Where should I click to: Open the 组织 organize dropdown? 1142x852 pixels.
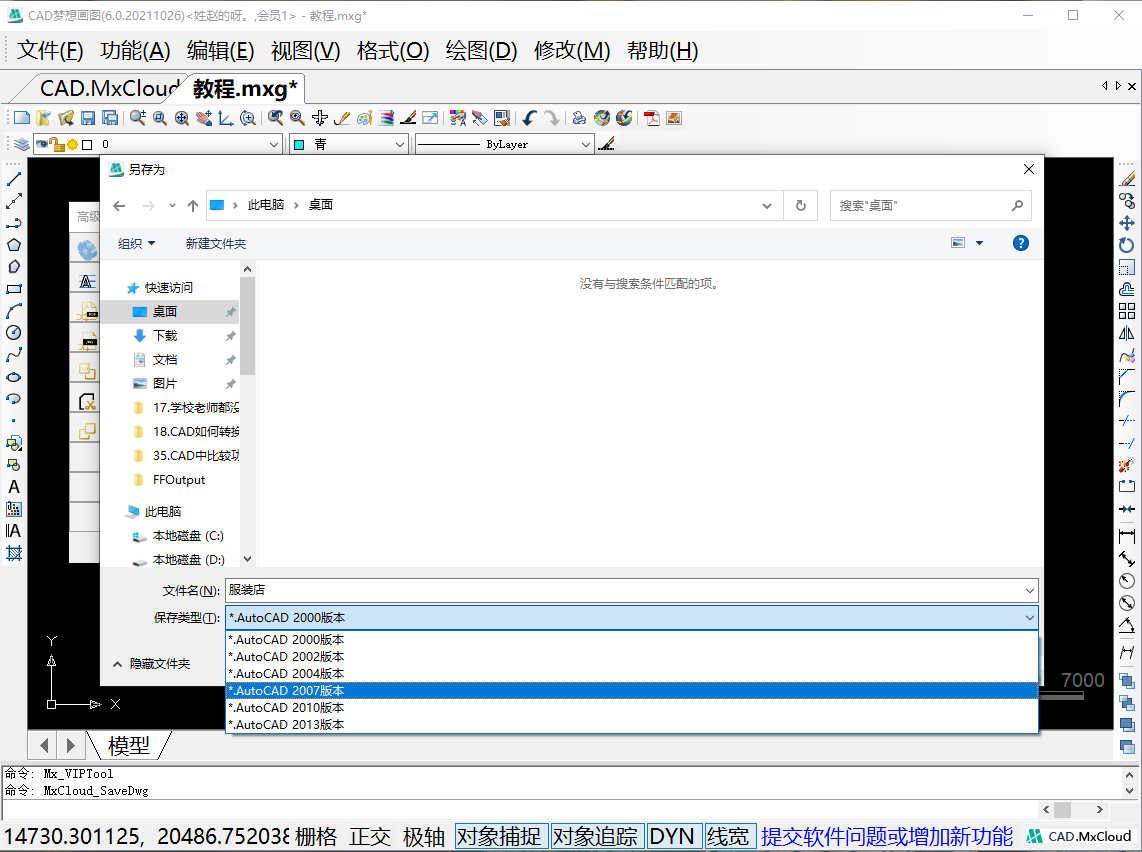point(136,243)
